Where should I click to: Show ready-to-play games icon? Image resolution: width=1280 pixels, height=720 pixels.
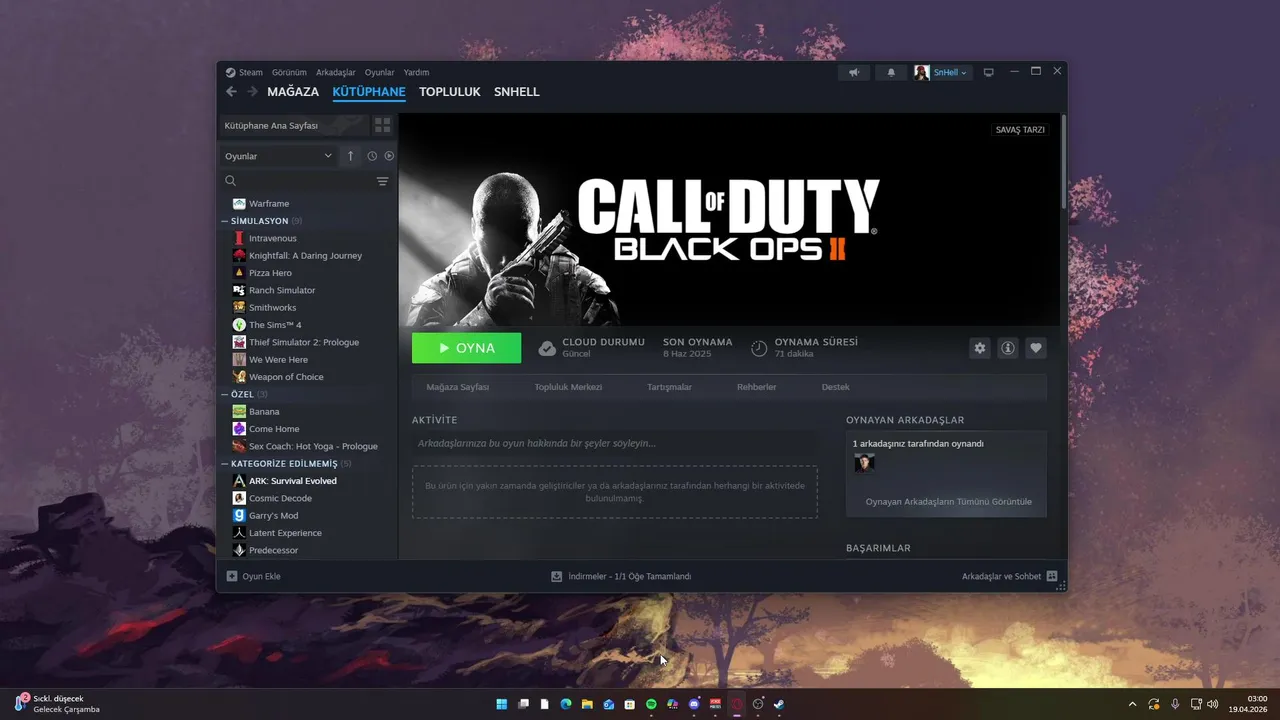pos(389,156)
